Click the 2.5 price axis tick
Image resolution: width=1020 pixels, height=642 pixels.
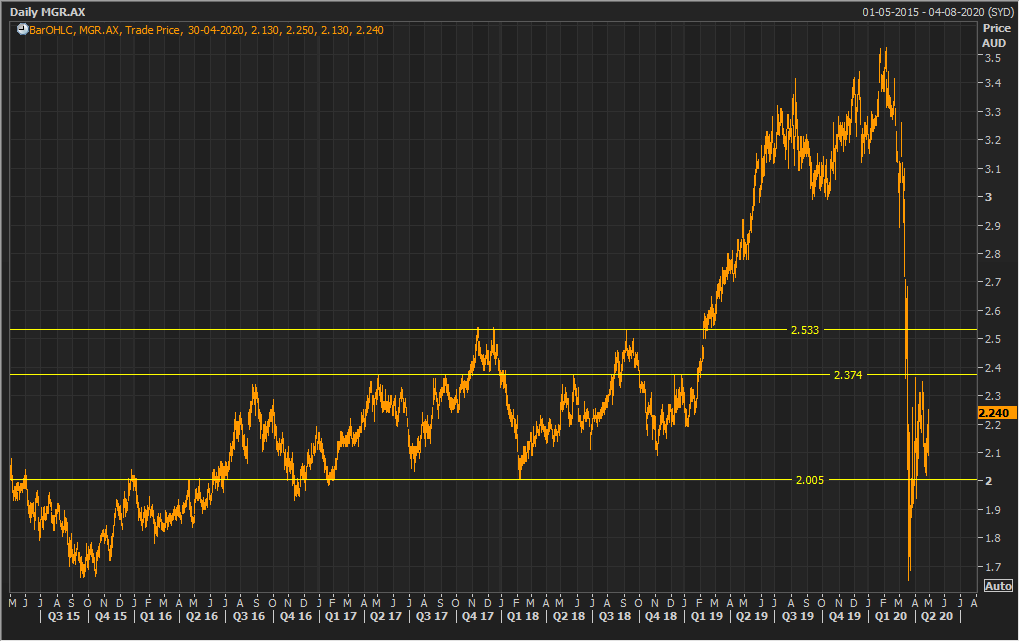click(x=993, y=340)
